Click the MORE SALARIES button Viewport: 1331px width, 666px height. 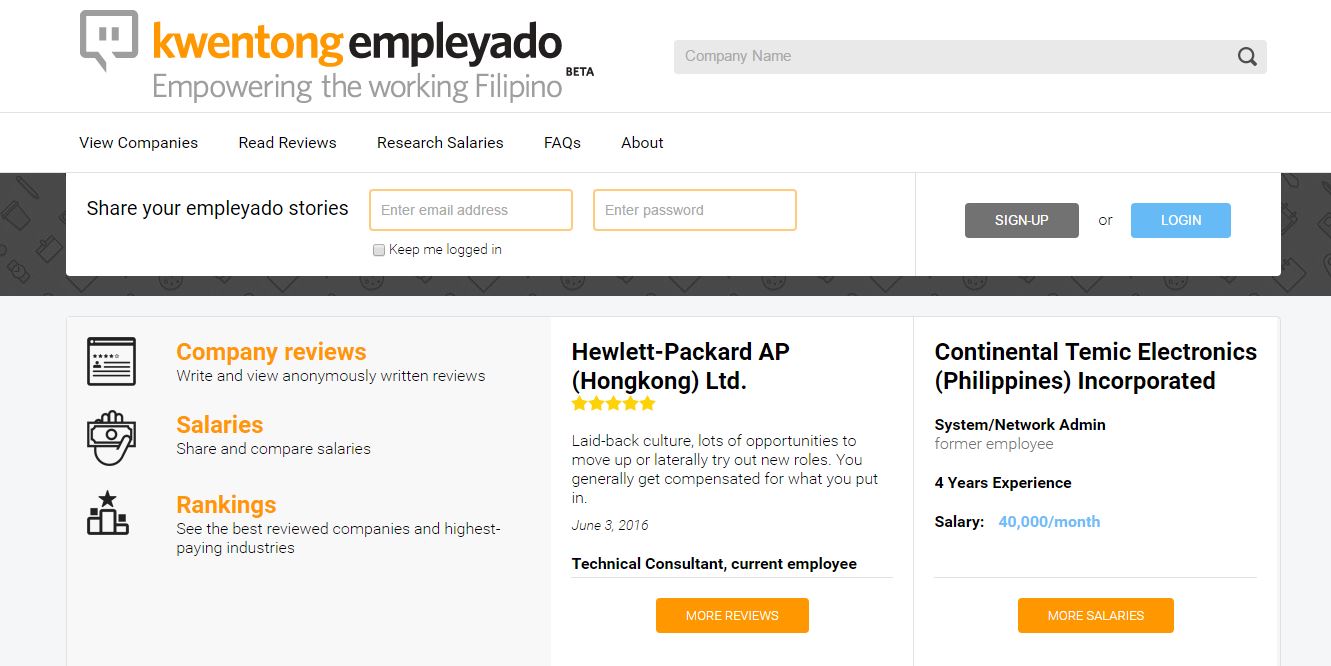[x=1096, y=616]
